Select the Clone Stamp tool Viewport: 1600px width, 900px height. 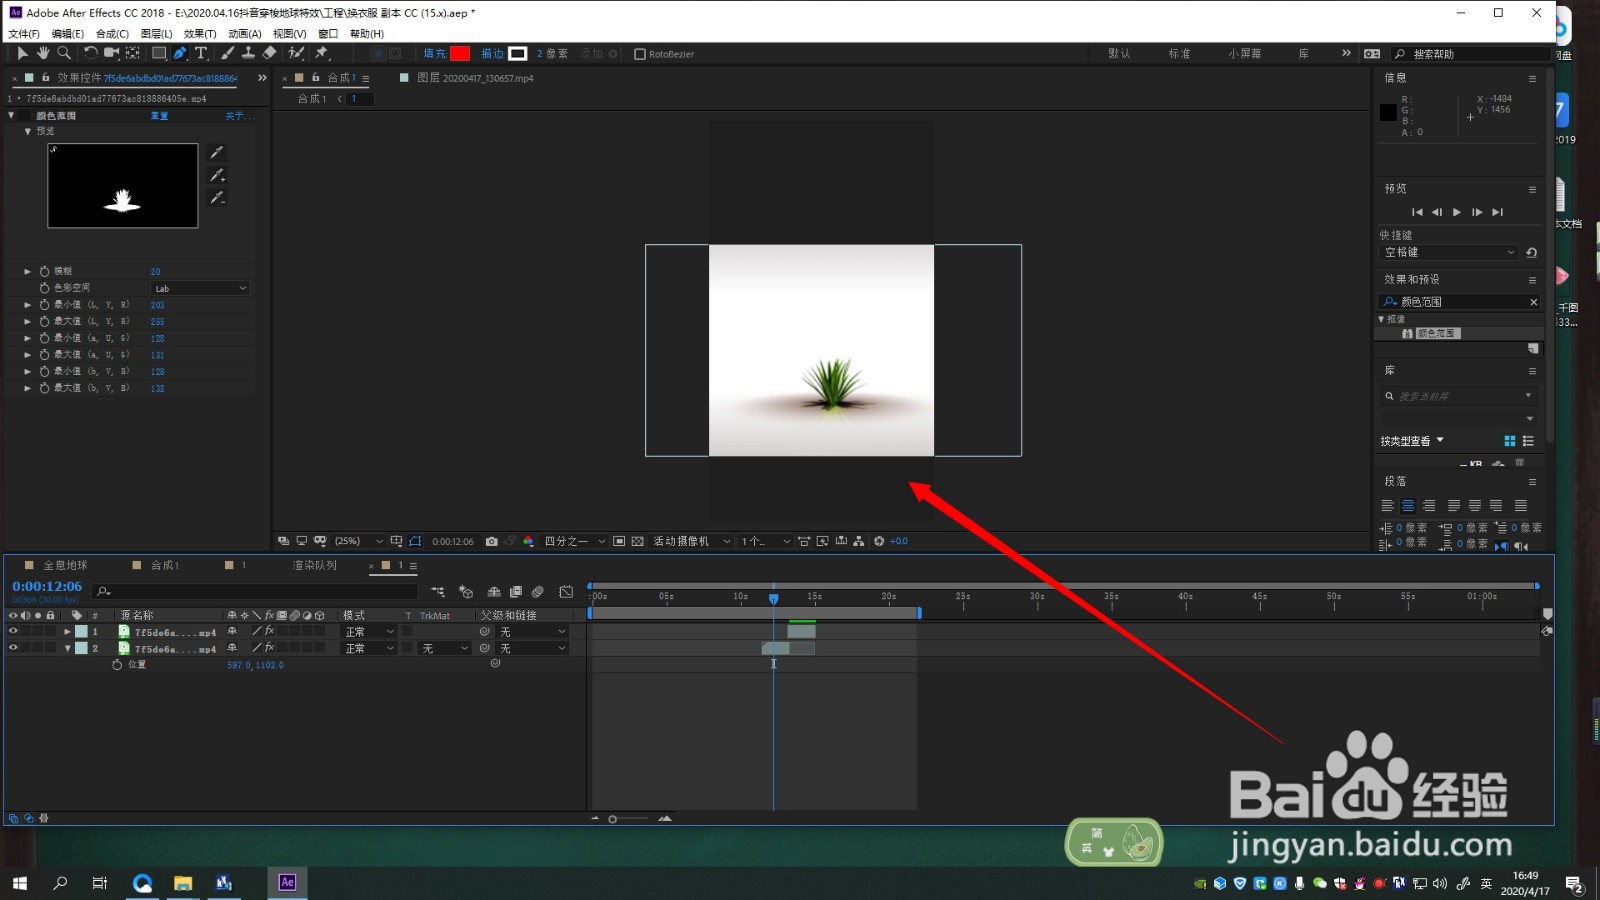(x=248, y=53)
